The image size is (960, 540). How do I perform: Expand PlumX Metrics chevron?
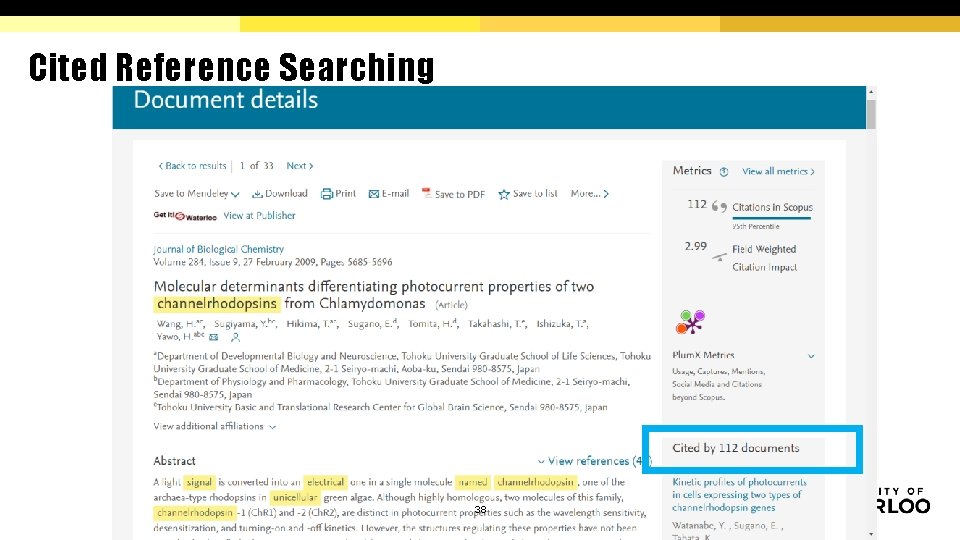point(811,356)
